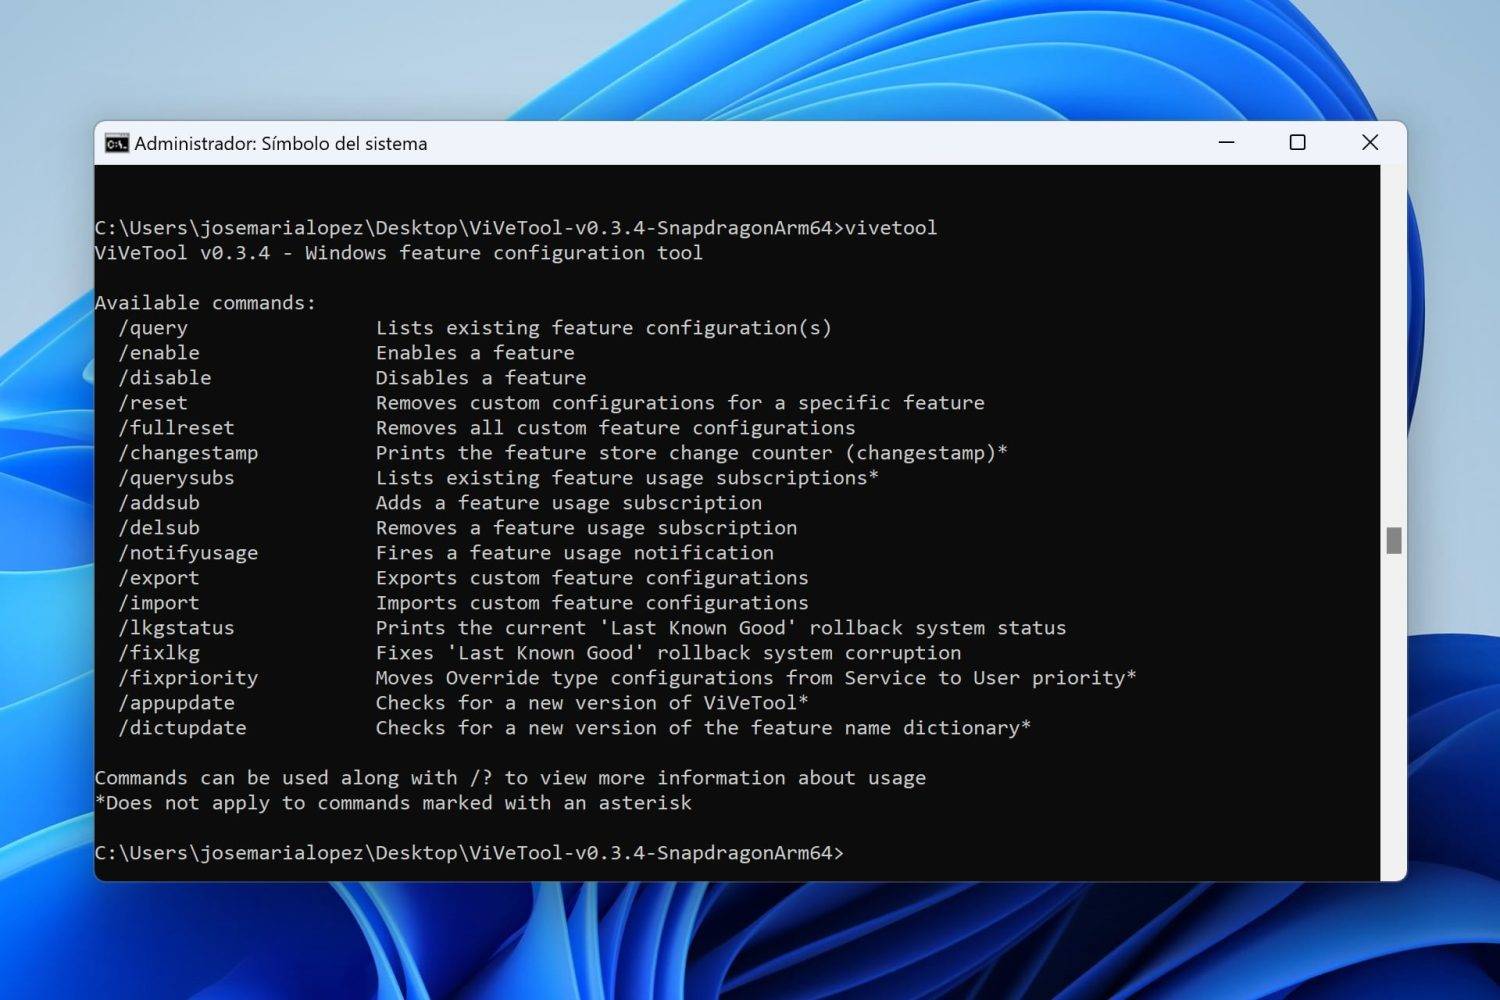
Task: Click the '/changestamp' command text
Action: click(188, 453)
